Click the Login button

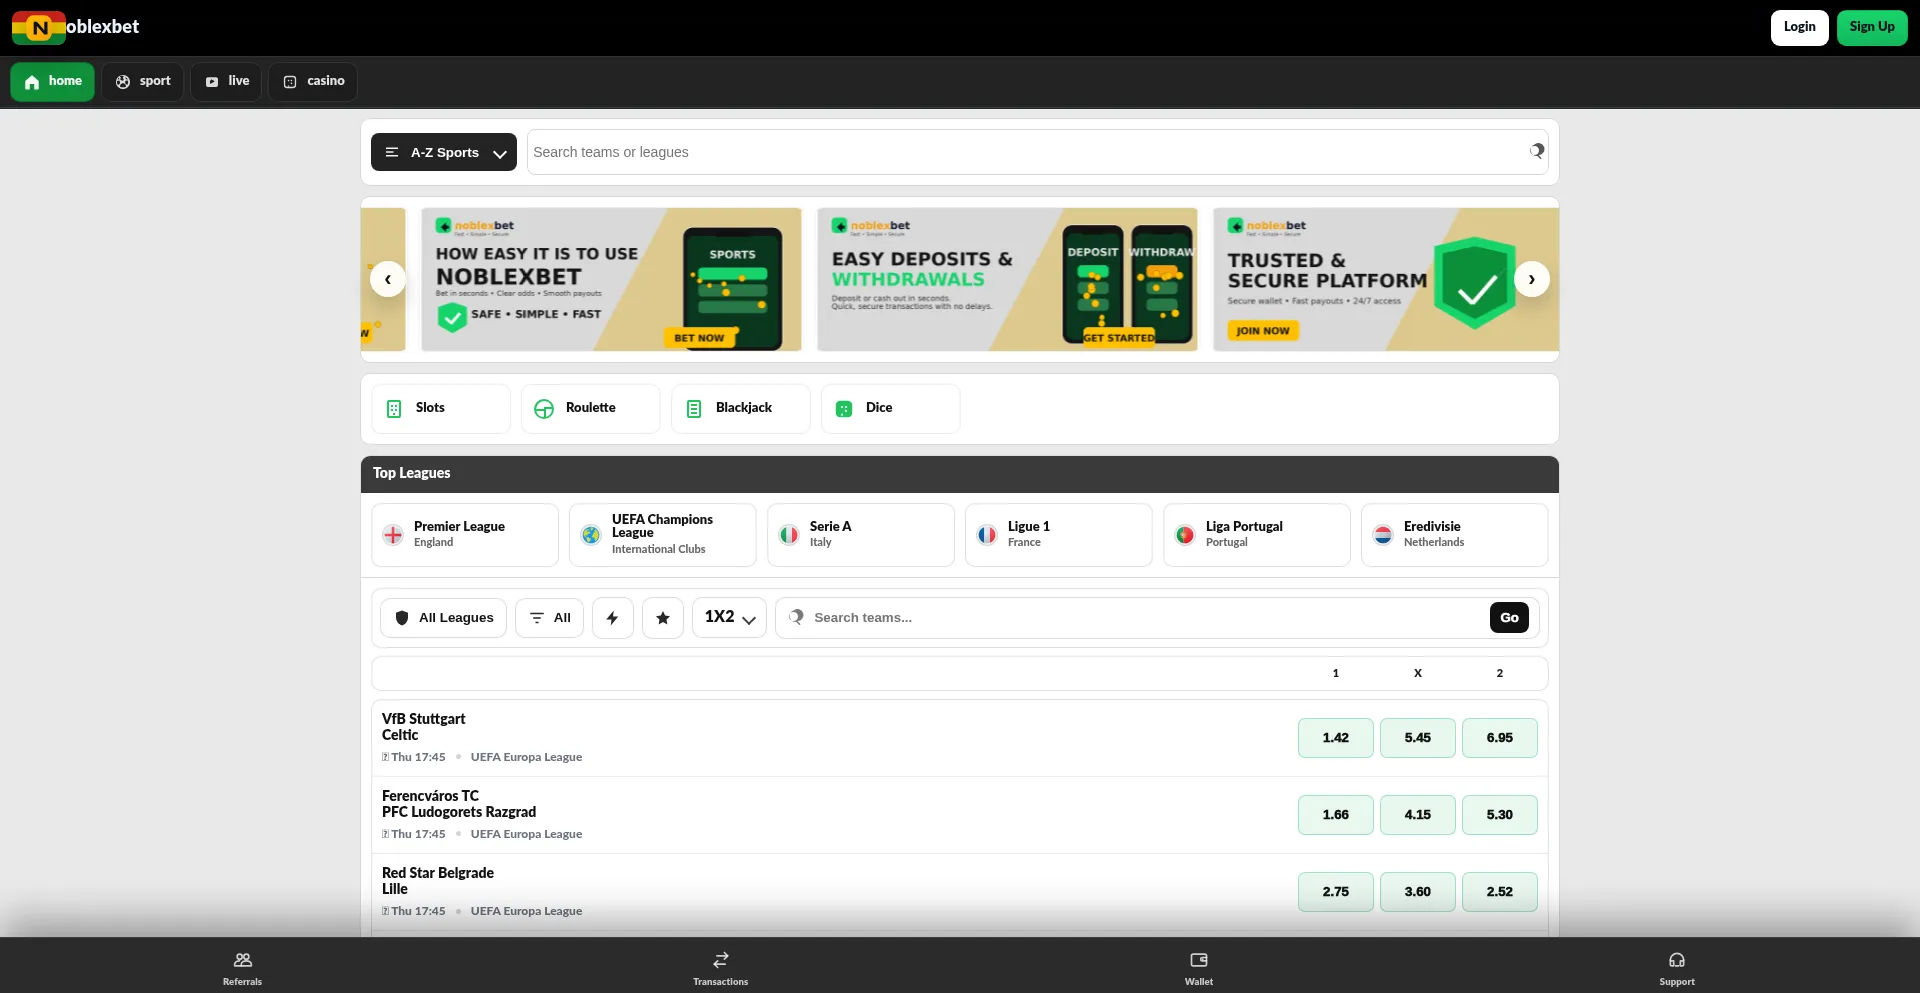point(1799,27)
